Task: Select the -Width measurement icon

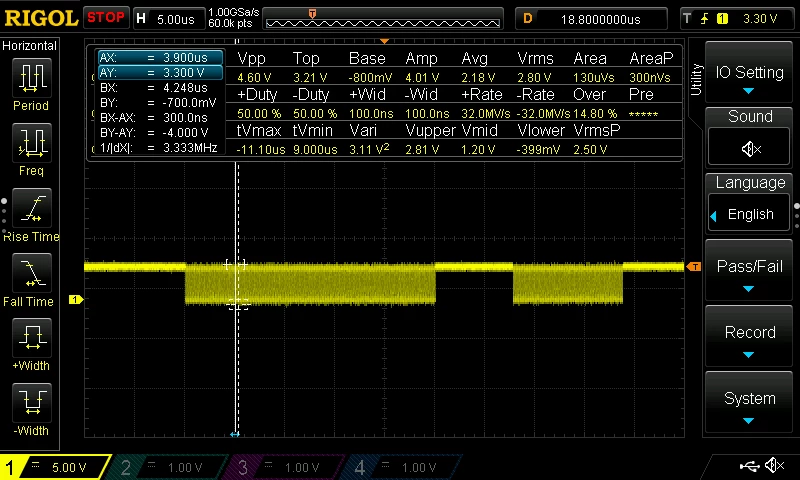Action: pyautogui.click(x=32, y=403)
